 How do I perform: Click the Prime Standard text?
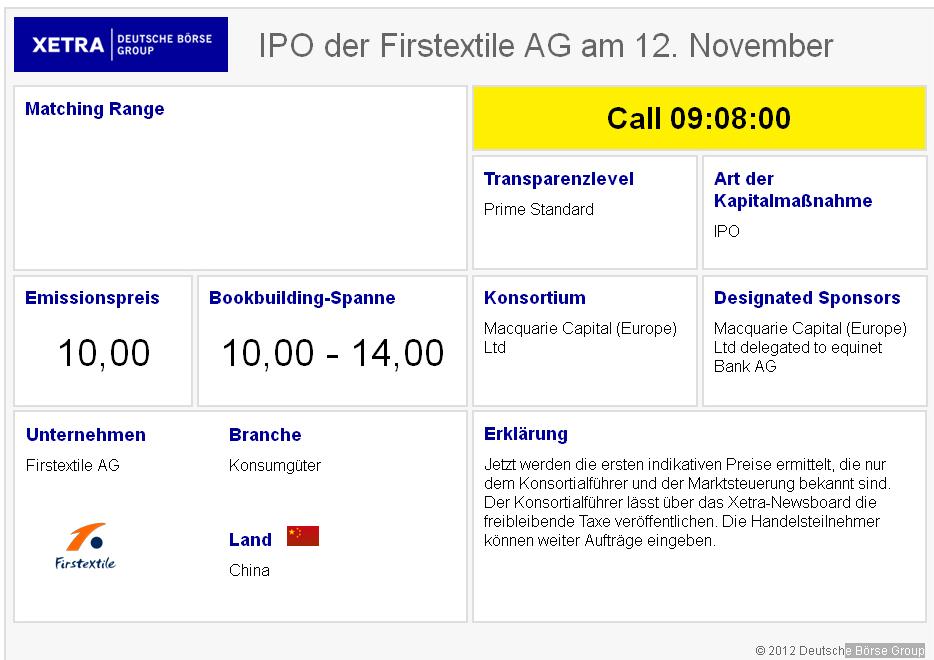click(x=538, y=209)
